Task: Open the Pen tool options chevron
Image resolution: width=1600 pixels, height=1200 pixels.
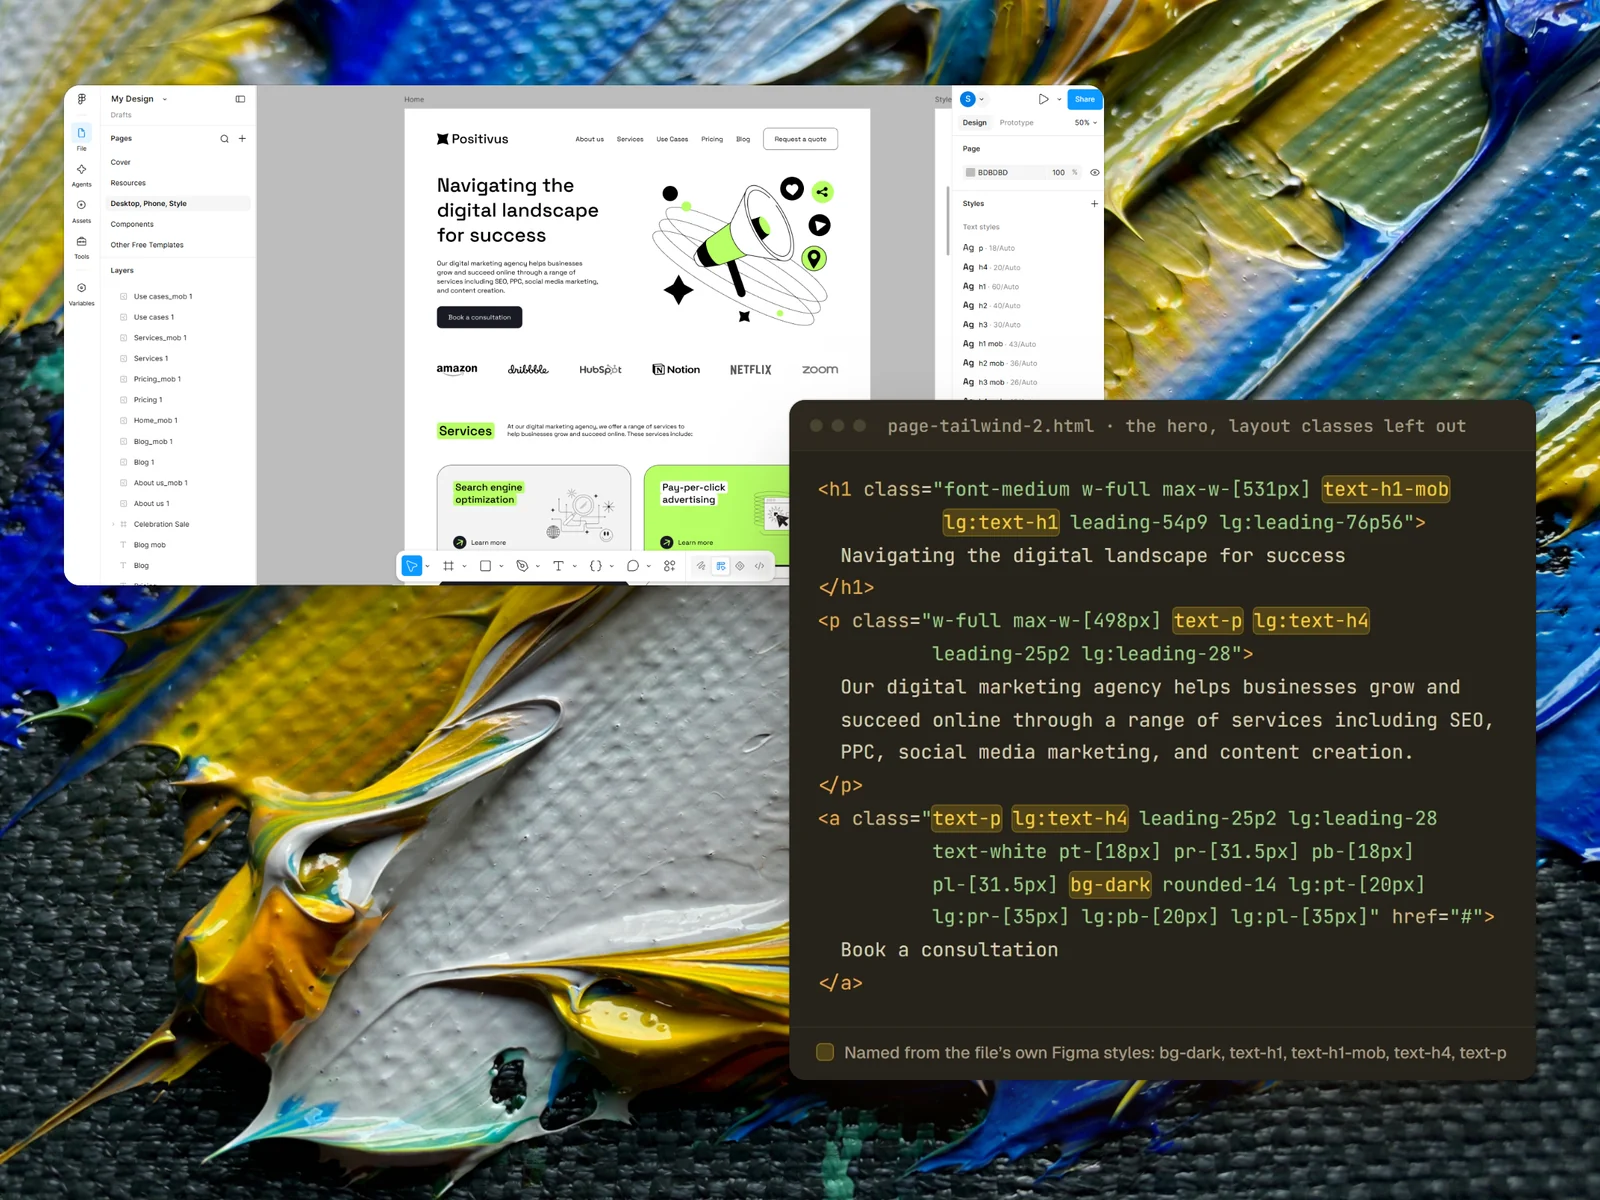Action: (x=538, y=566)
